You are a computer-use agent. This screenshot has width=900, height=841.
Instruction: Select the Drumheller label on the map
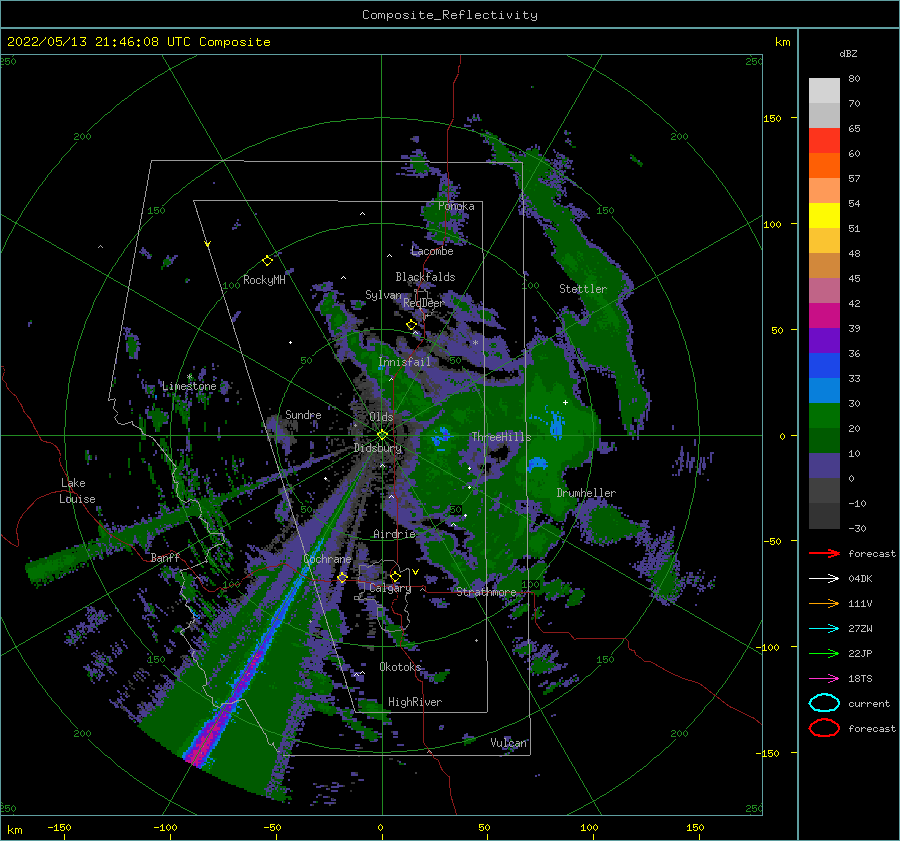586,493
